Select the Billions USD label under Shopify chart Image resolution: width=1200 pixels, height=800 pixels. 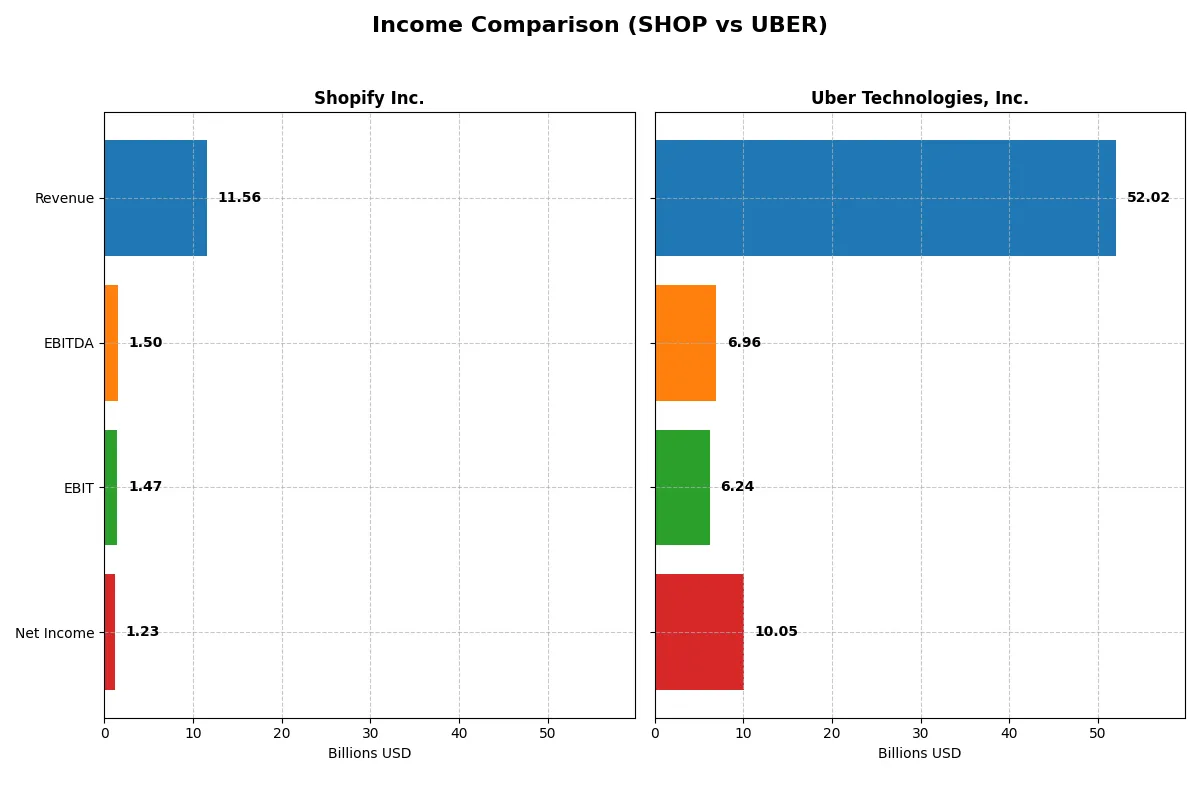(369, 753)
